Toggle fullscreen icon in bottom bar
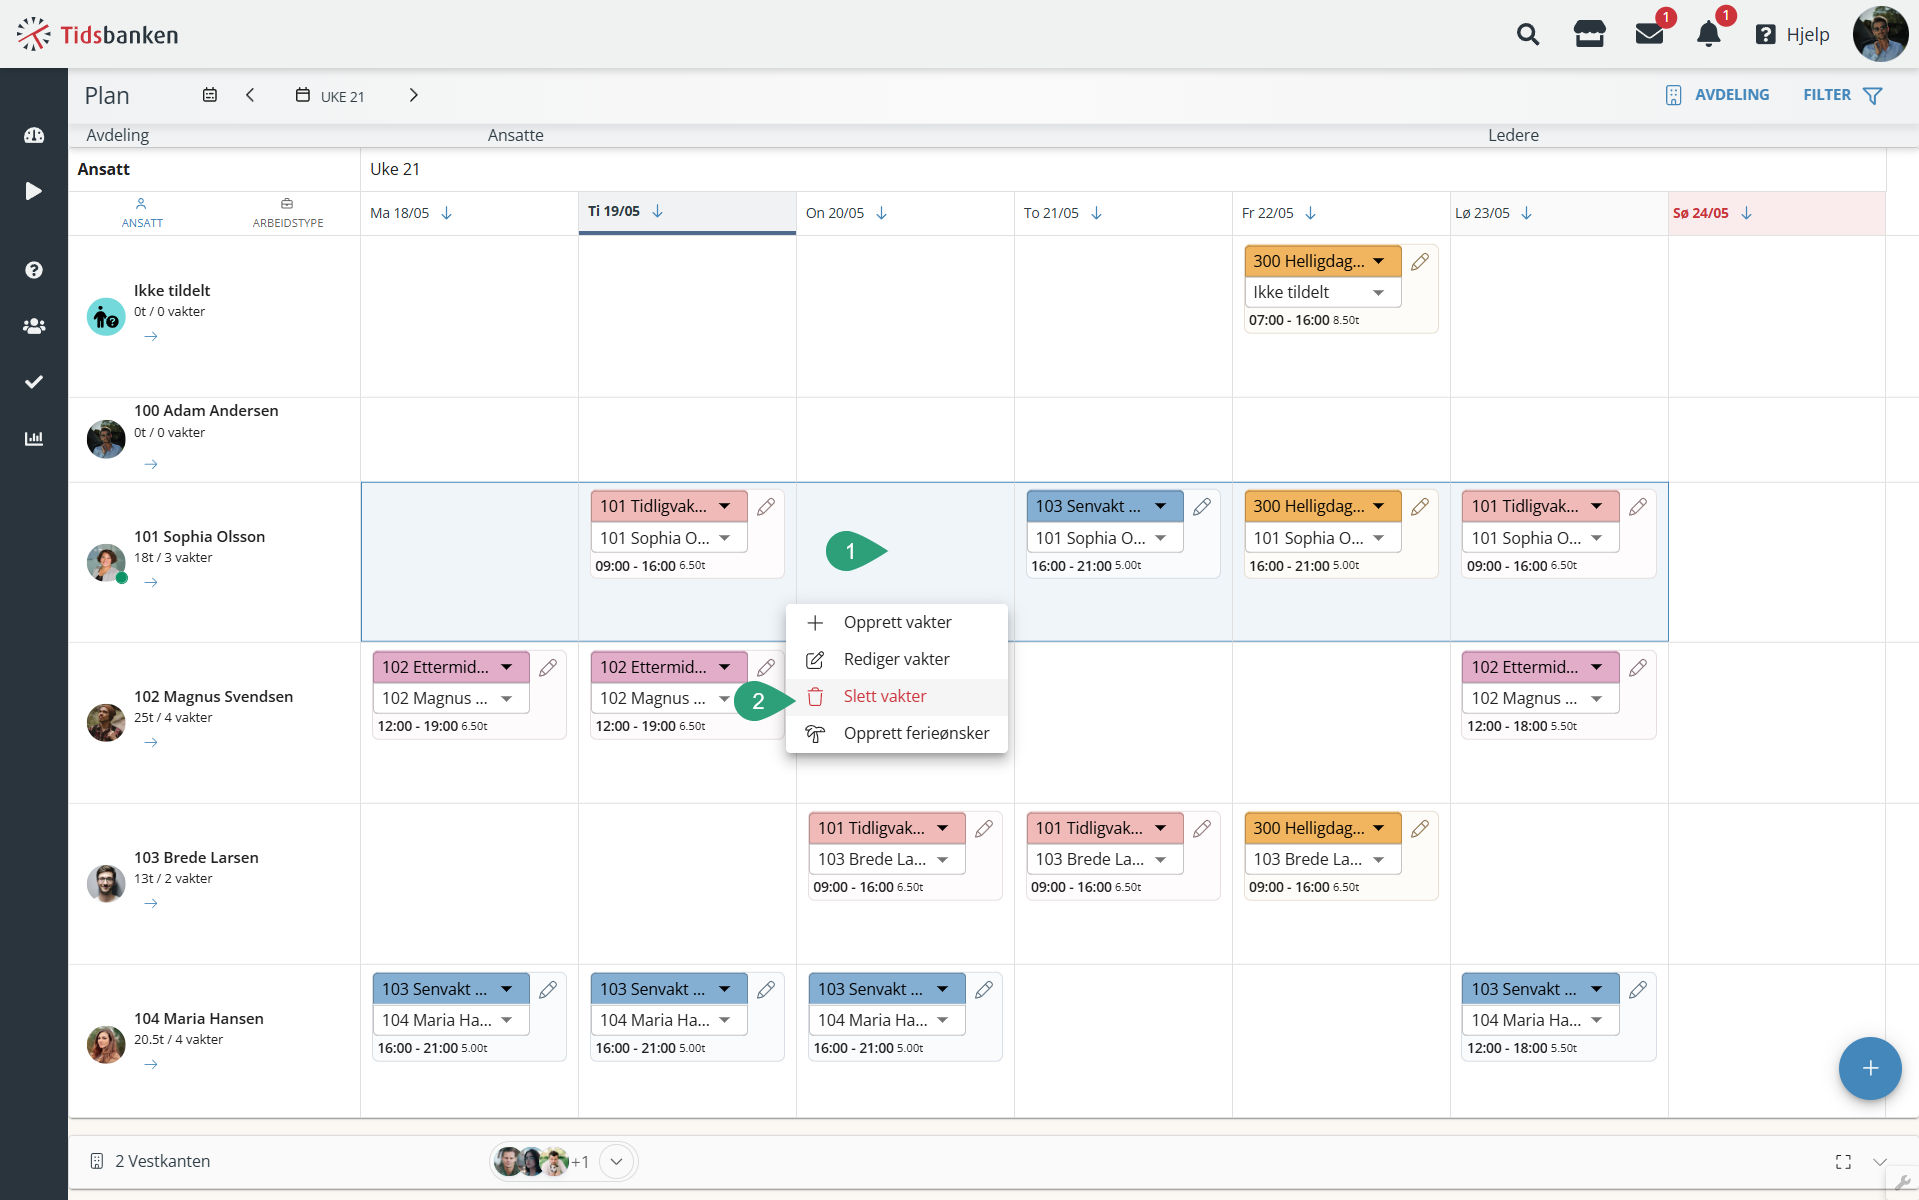Screen dimensions: 1919x1200 click(1843, 1161)
